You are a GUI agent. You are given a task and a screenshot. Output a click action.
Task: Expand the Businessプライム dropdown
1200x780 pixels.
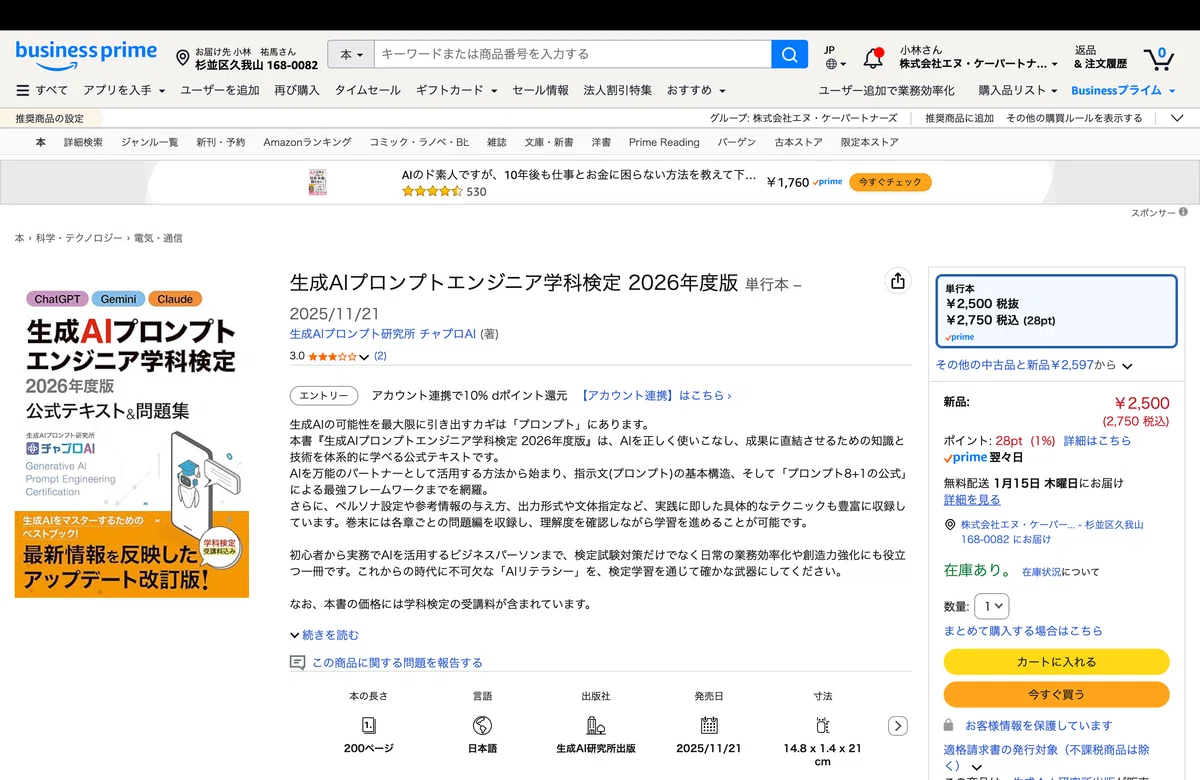[x=1123, y=90]
